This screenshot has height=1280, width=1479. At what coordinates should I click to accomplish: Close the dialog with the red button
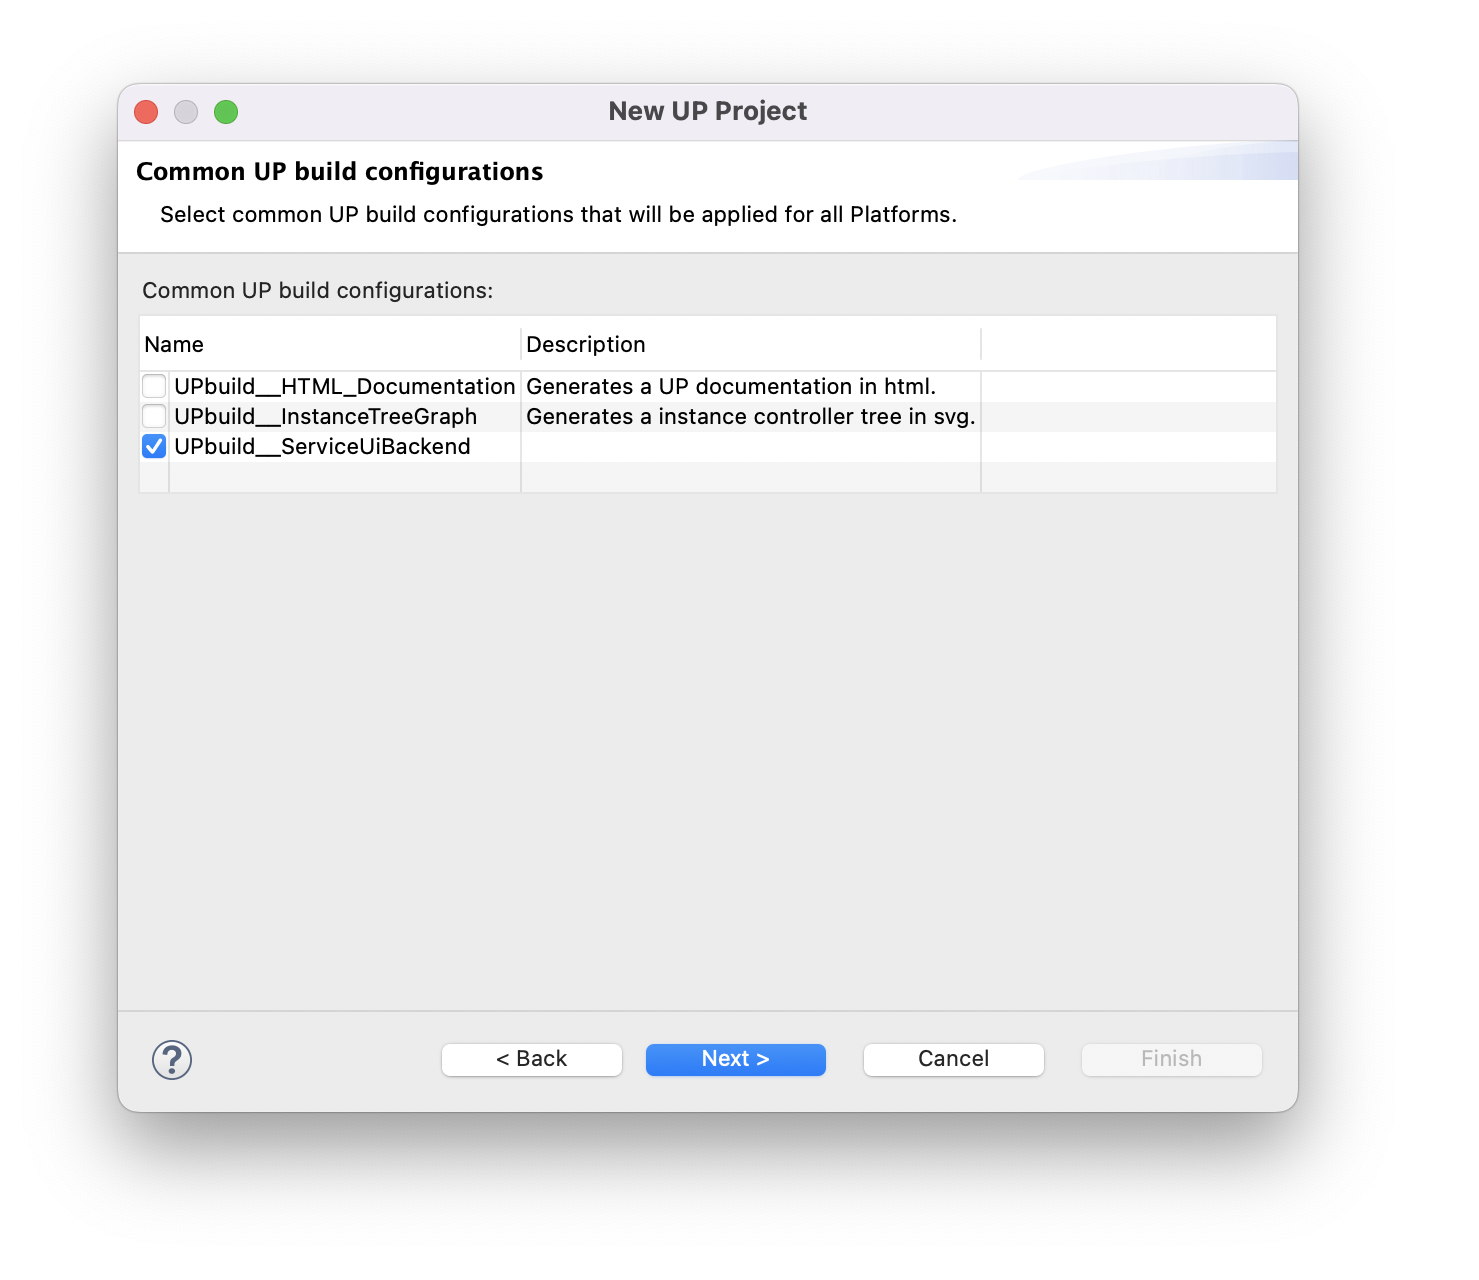(146, 112)
